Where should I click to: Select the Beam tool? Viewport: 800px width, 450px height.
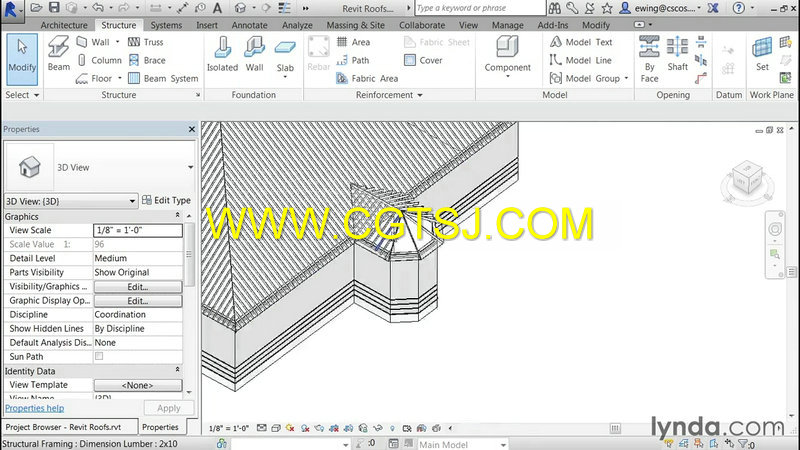point(59,54)
